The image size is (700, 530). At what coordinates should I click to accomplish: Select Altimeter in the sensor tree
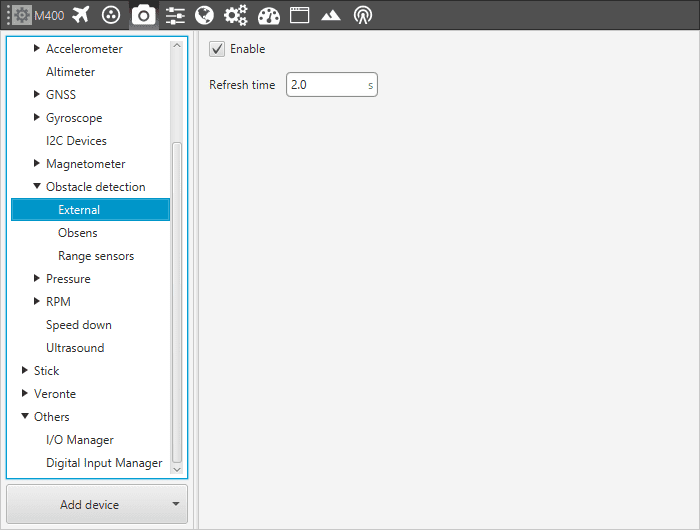click(71, 72)
